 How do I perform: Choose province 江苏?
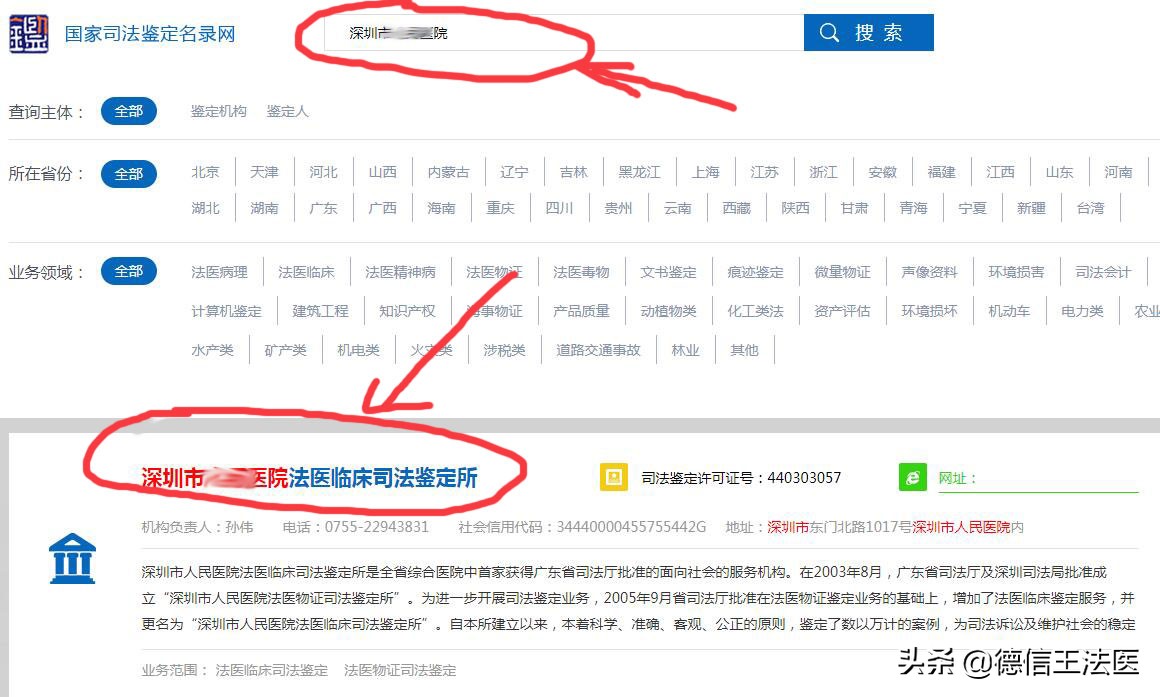point(764,172)
